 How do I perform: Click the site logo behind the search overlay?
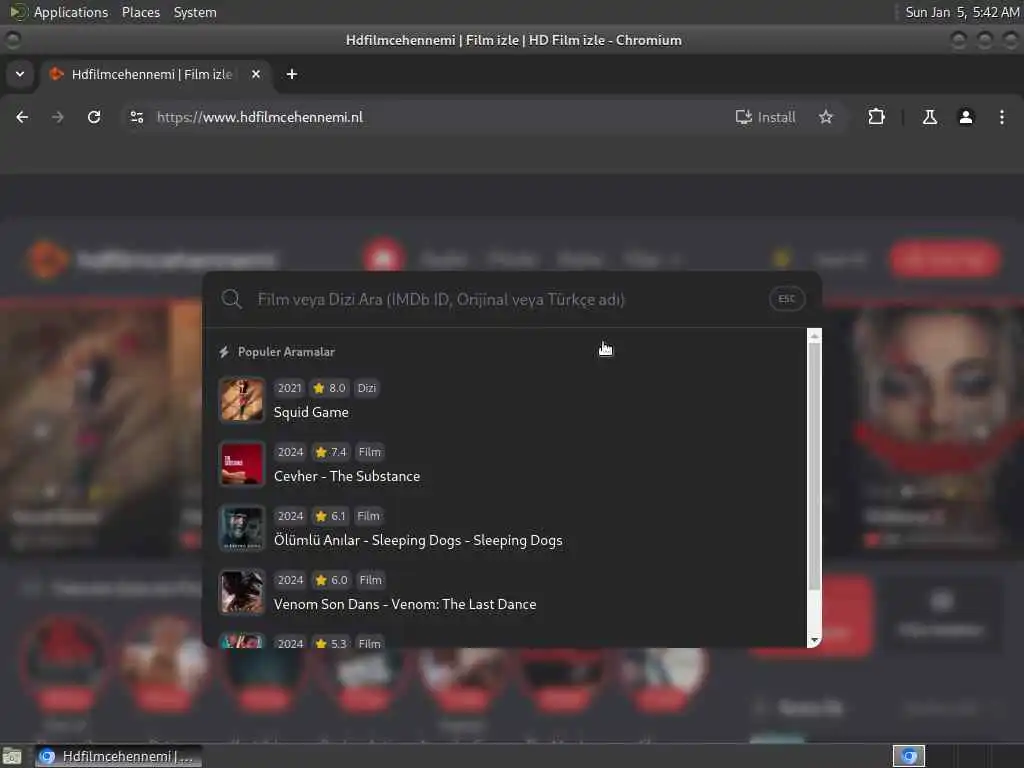coord(152,259)
